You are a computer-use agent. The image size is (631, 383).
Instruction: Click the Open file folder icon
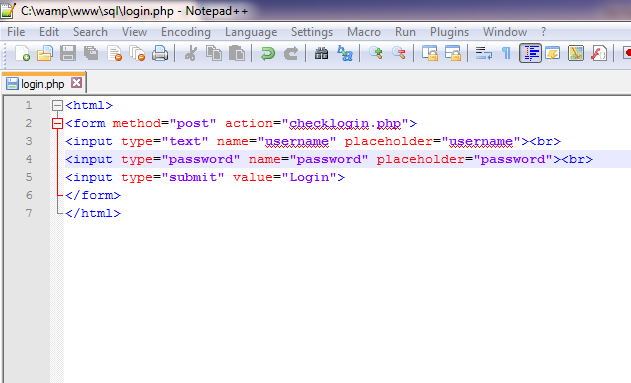click(45, 53)
